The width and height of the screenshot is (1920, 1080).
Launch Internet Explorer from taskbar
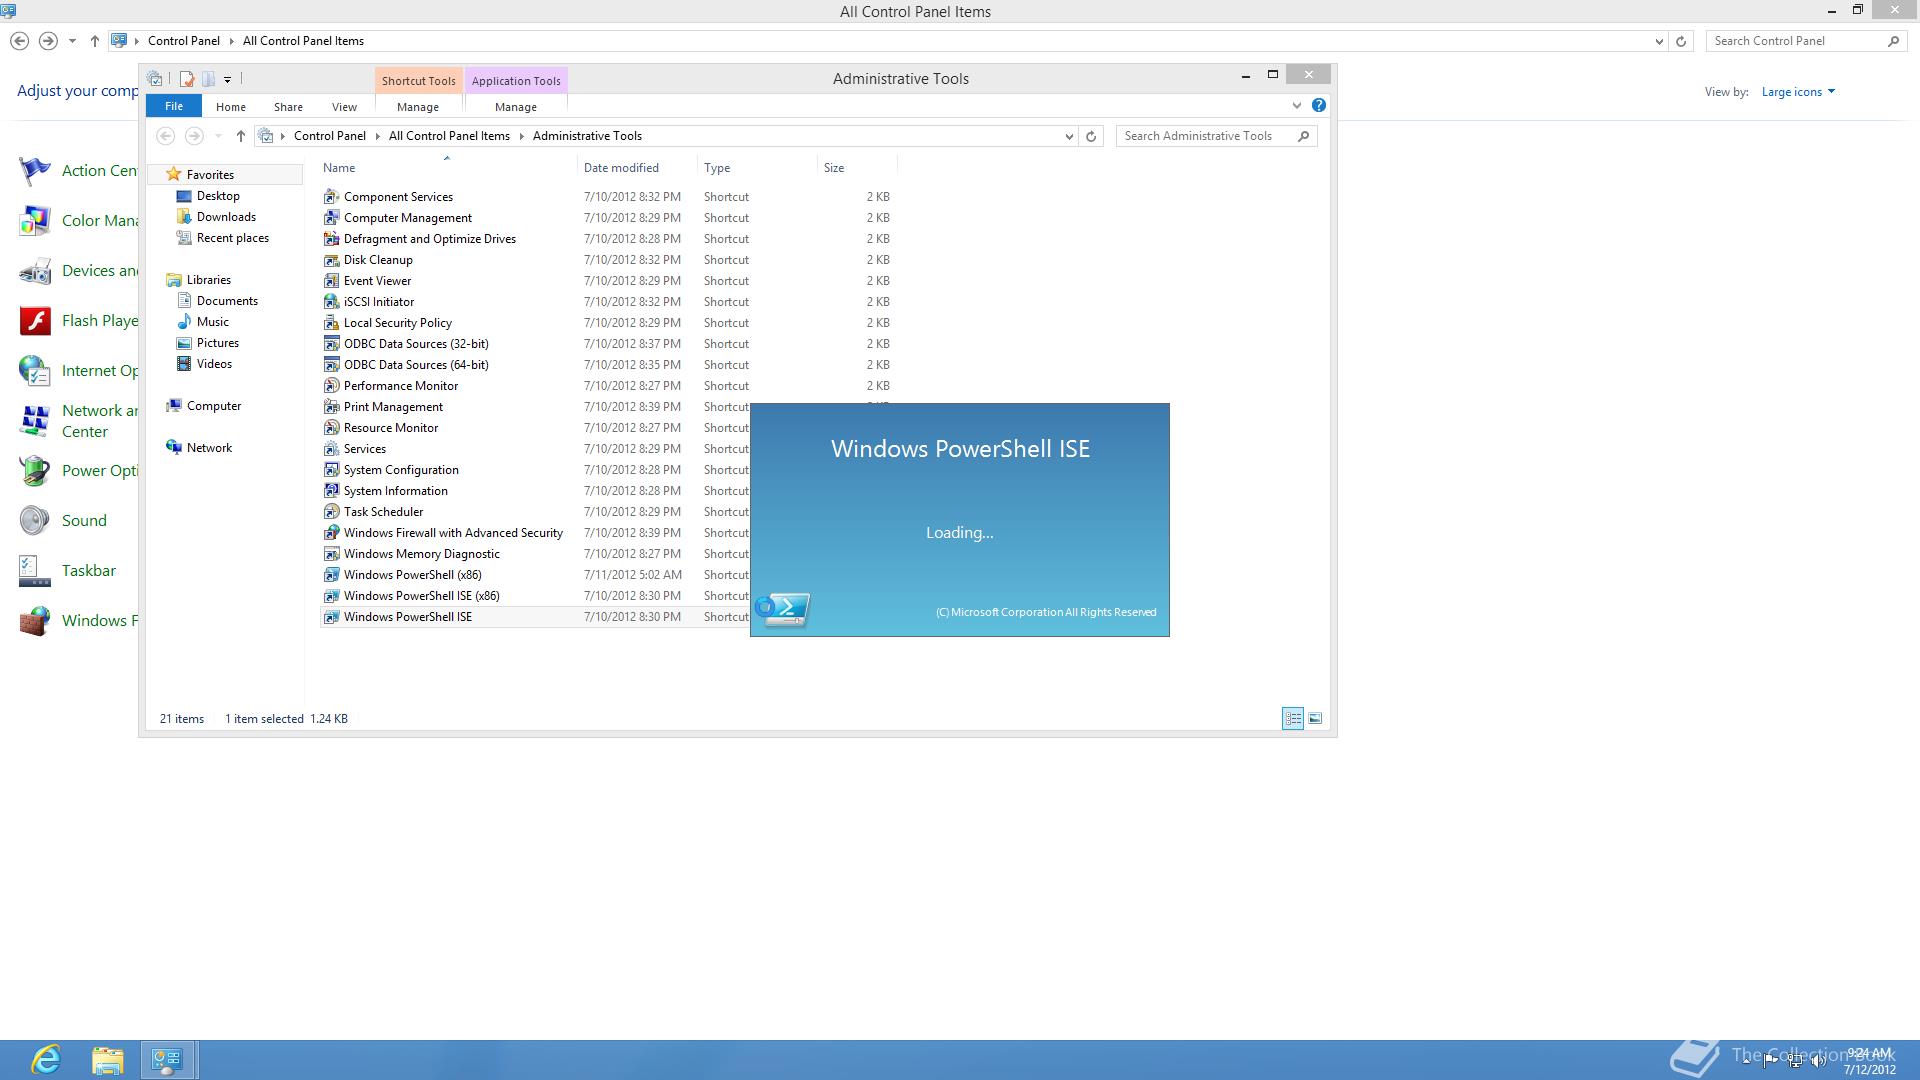pyautogui.click(x=46, y=1060)
